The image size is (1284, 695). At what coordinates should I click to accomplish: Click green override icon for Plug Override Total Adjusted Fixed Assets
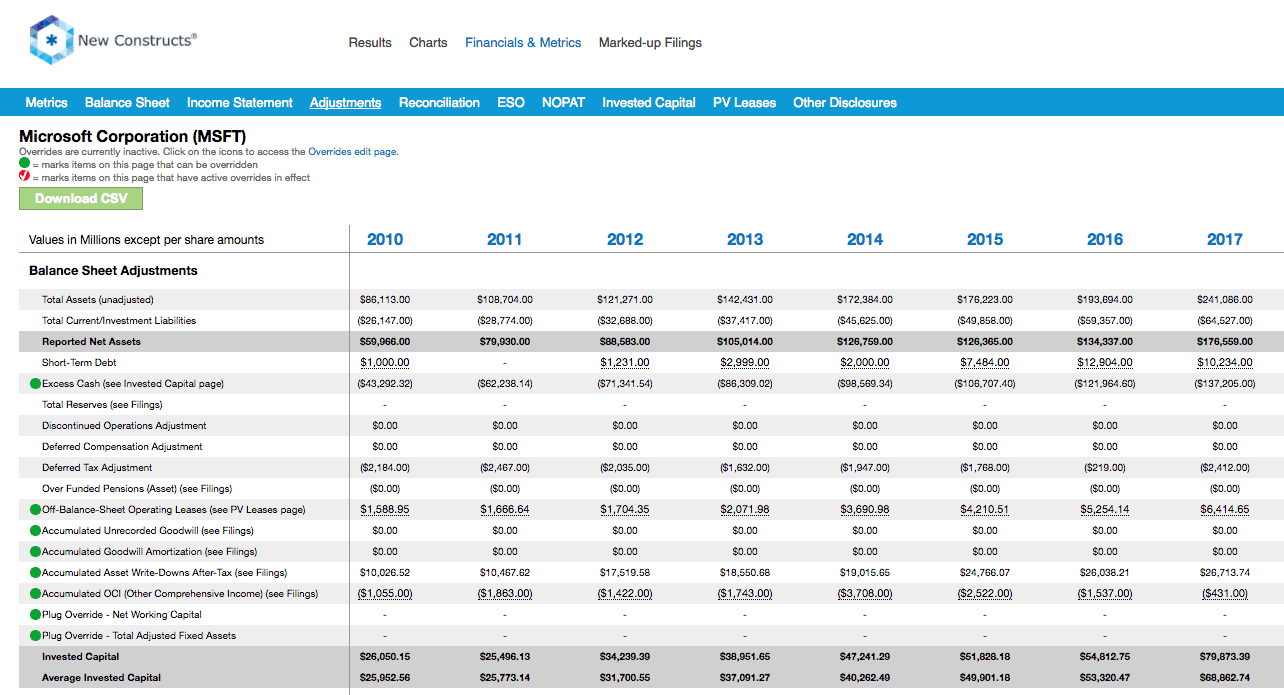[36, 635]
